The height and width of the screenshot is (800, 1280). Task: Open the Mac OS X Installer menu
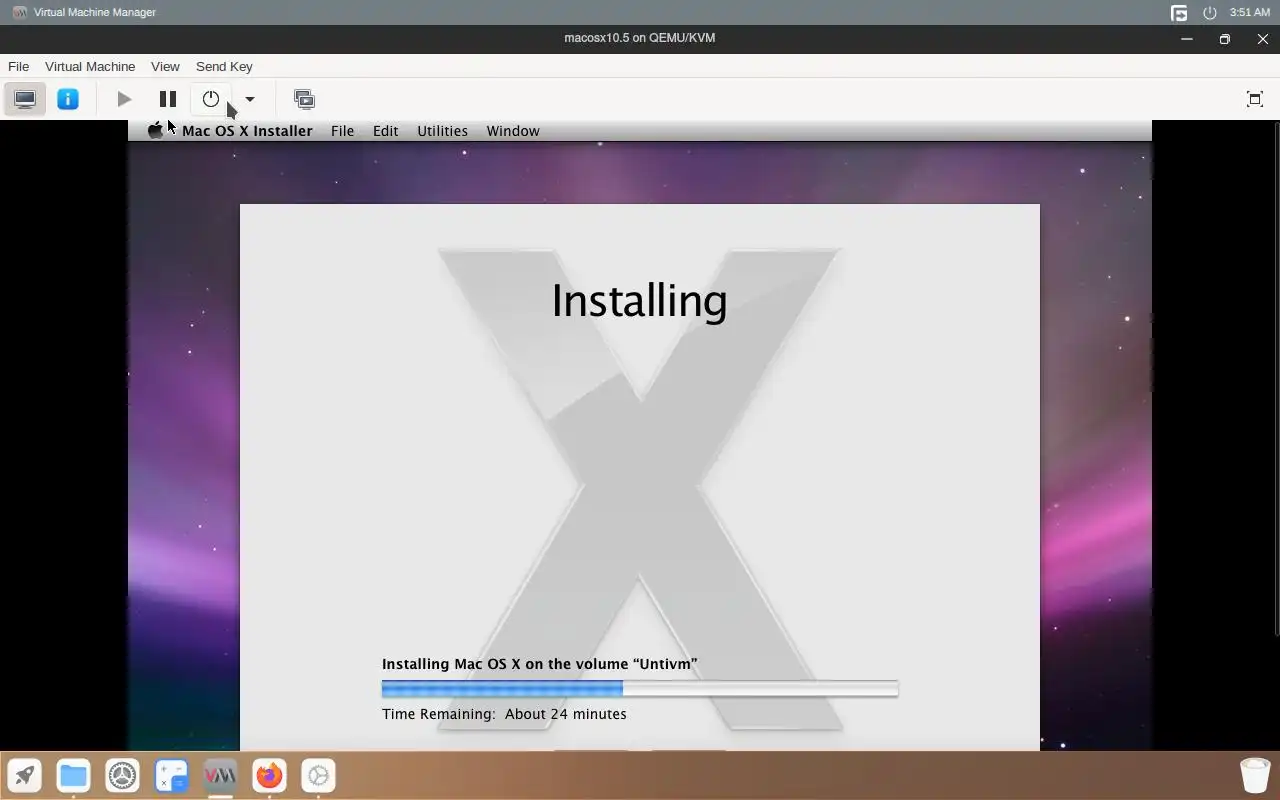pos(247,131)
